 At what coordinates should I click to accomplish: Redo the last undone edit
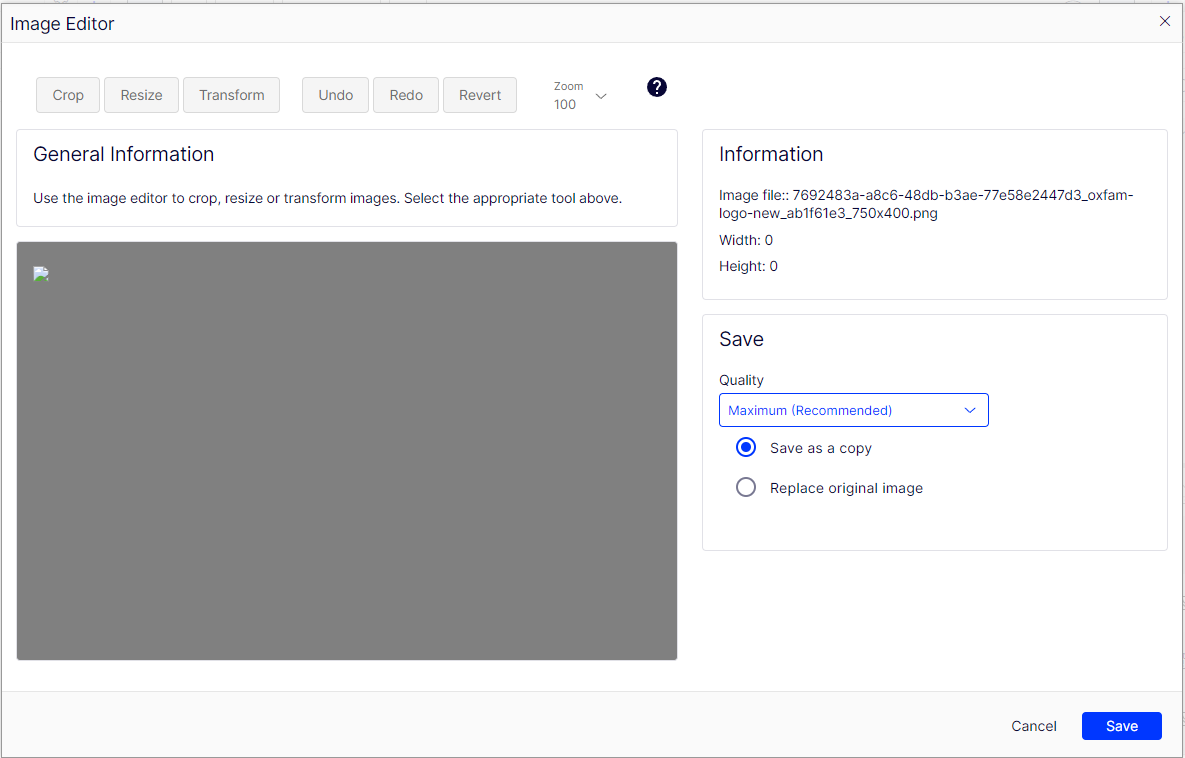406,95
